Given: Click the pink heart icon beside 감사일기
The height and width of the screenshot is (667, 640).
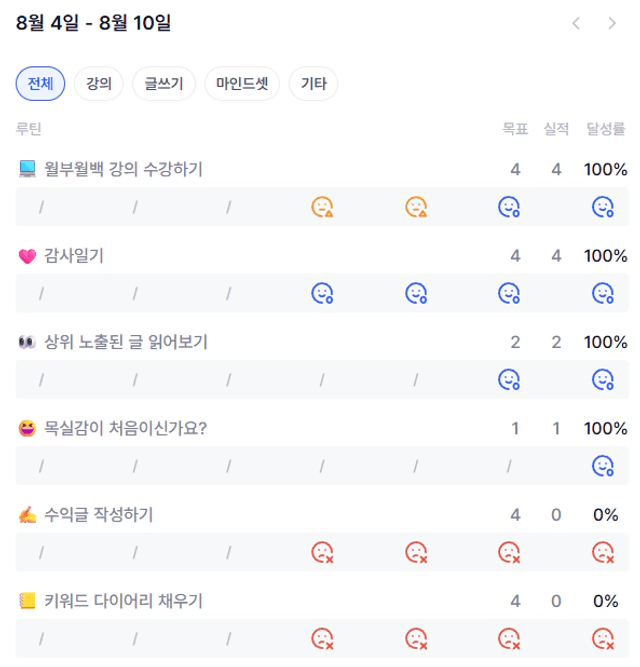Looking at the screenshot, I should point(27,256).
